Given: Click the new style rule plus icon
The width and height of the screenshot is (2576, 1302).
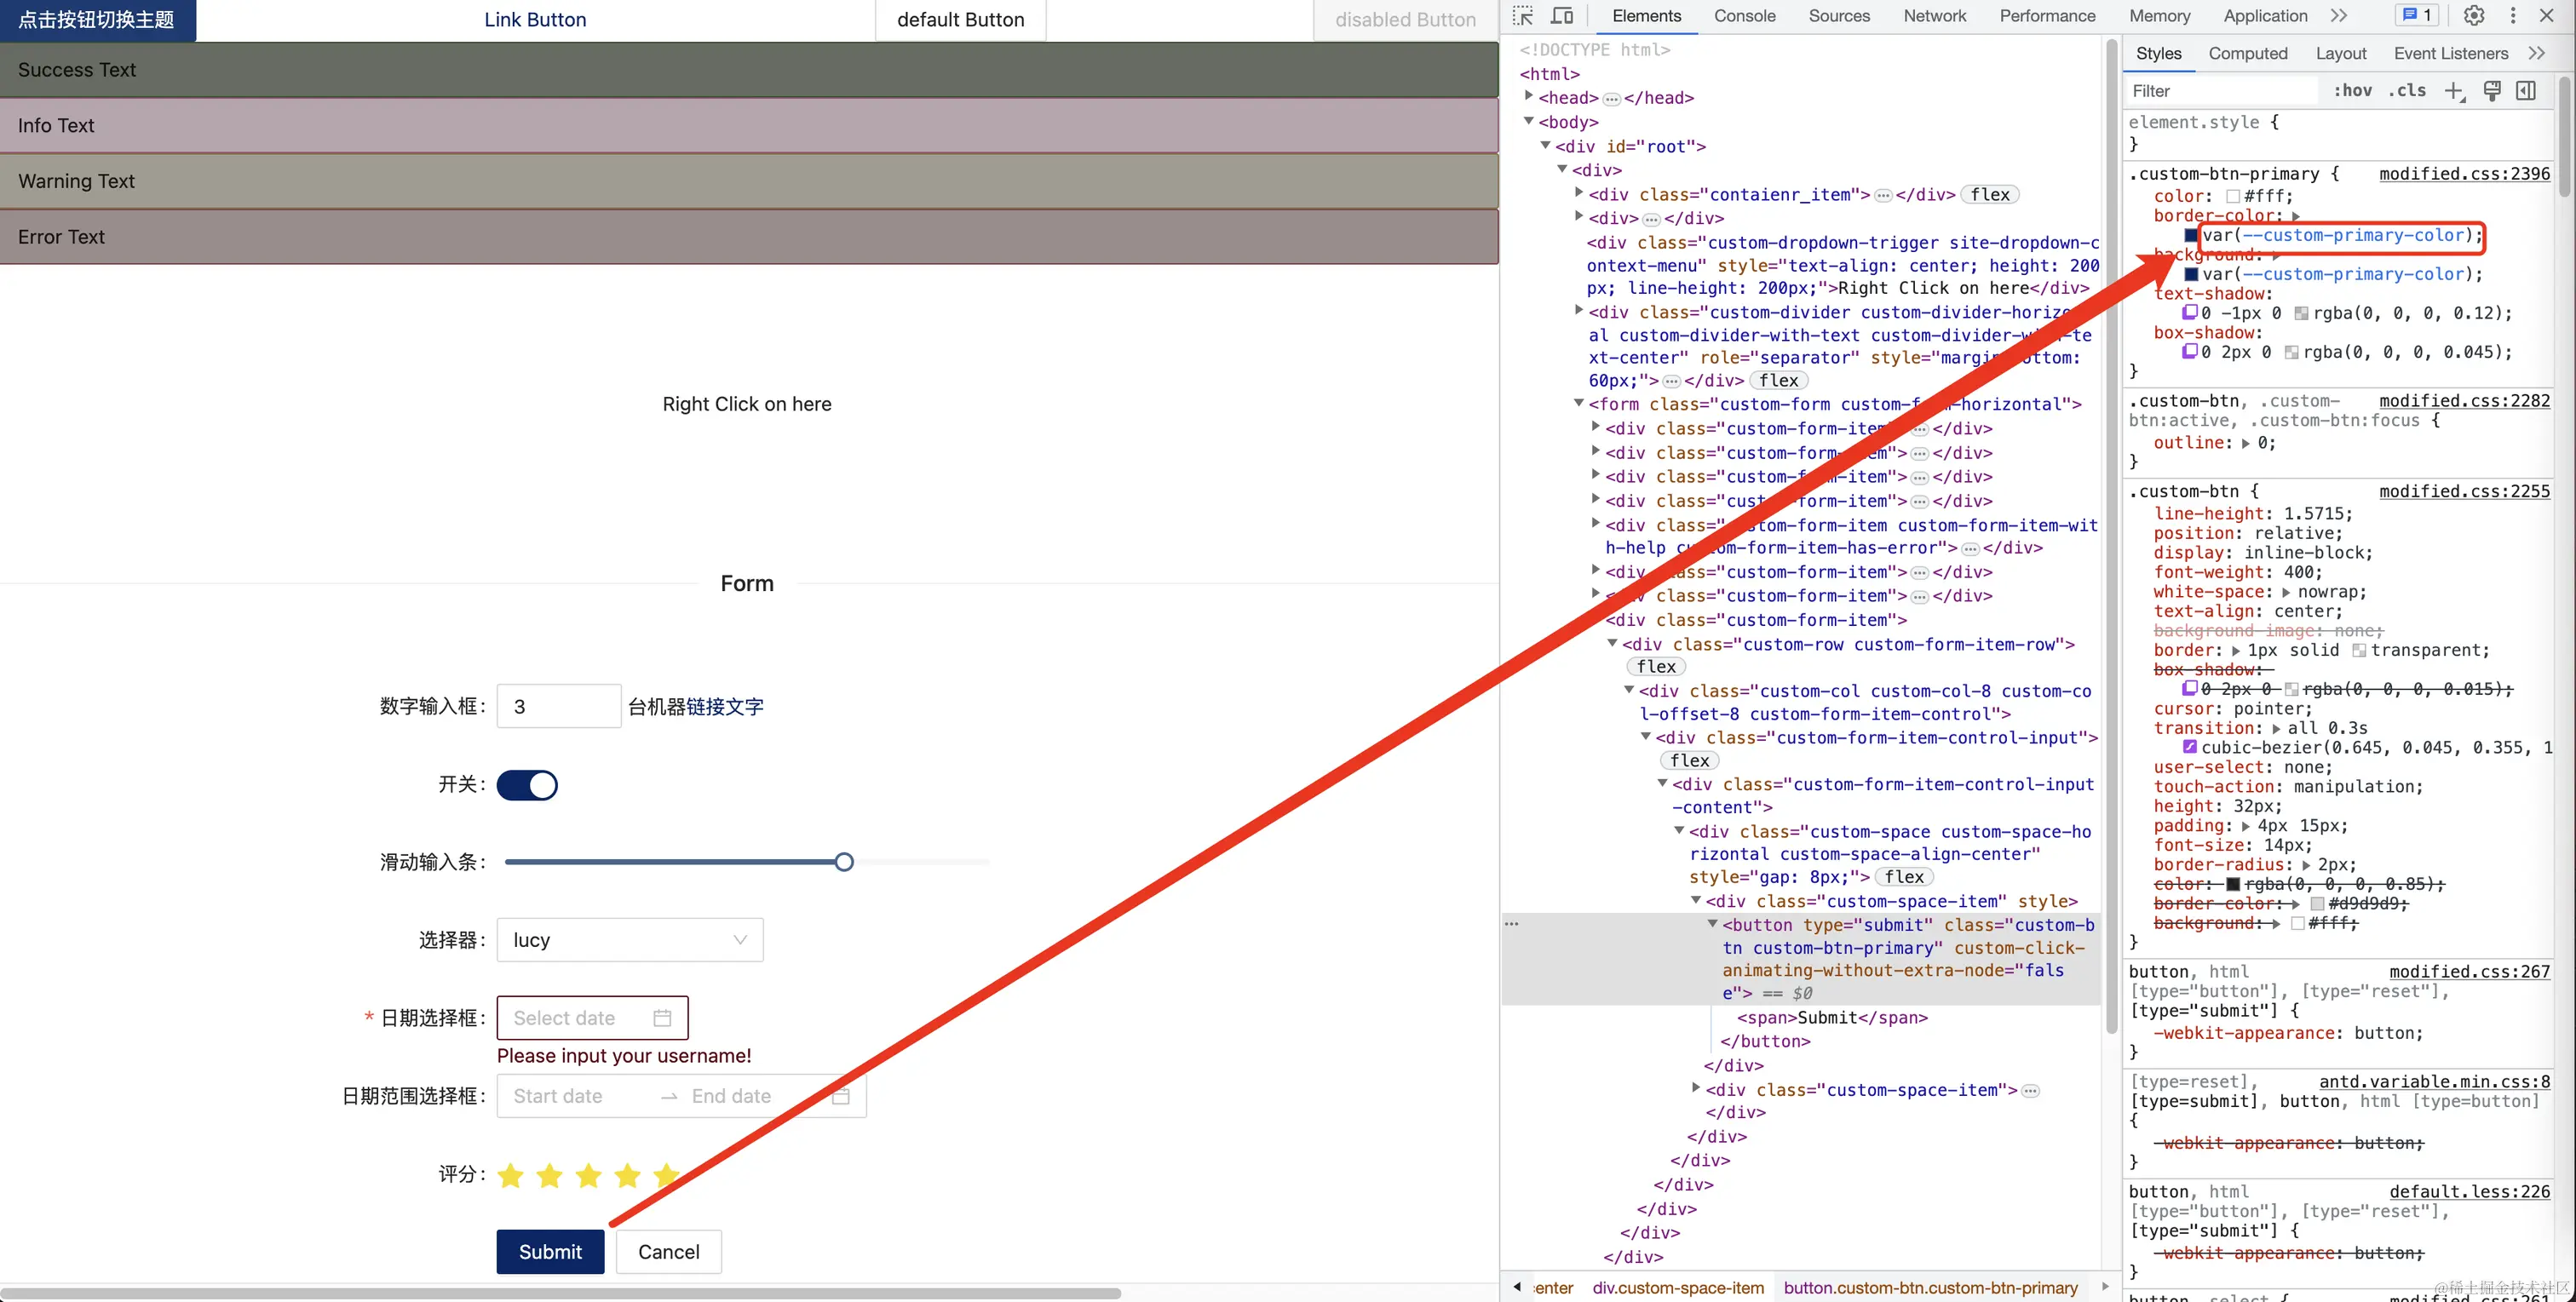Looking at the screenshot, I should click(x=2456, y=90).
